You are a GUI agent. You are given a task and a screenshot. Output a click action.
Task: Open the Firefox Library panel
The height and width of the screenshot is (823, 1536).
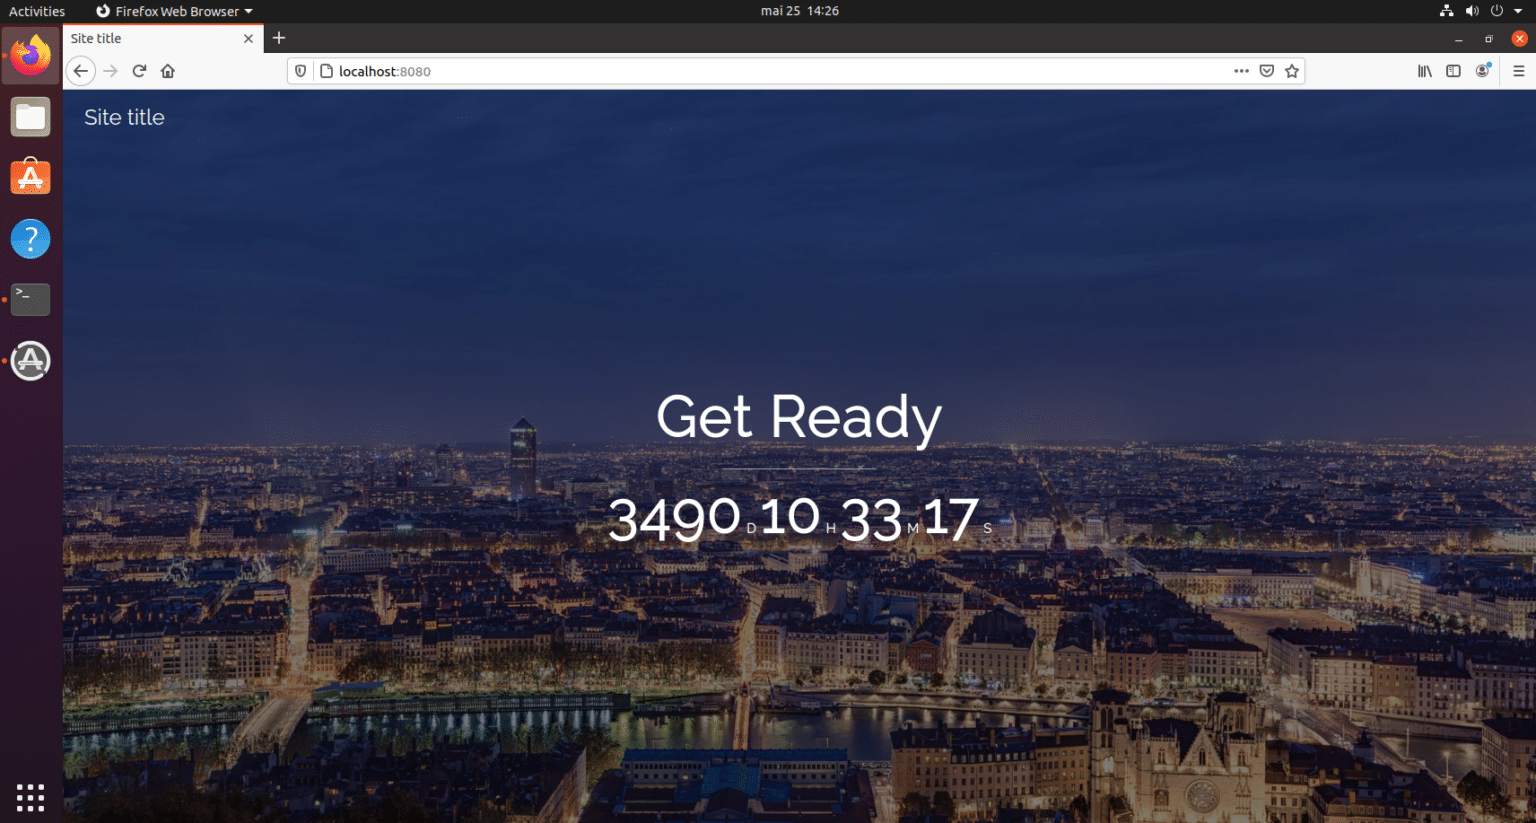click(1424, 71)
